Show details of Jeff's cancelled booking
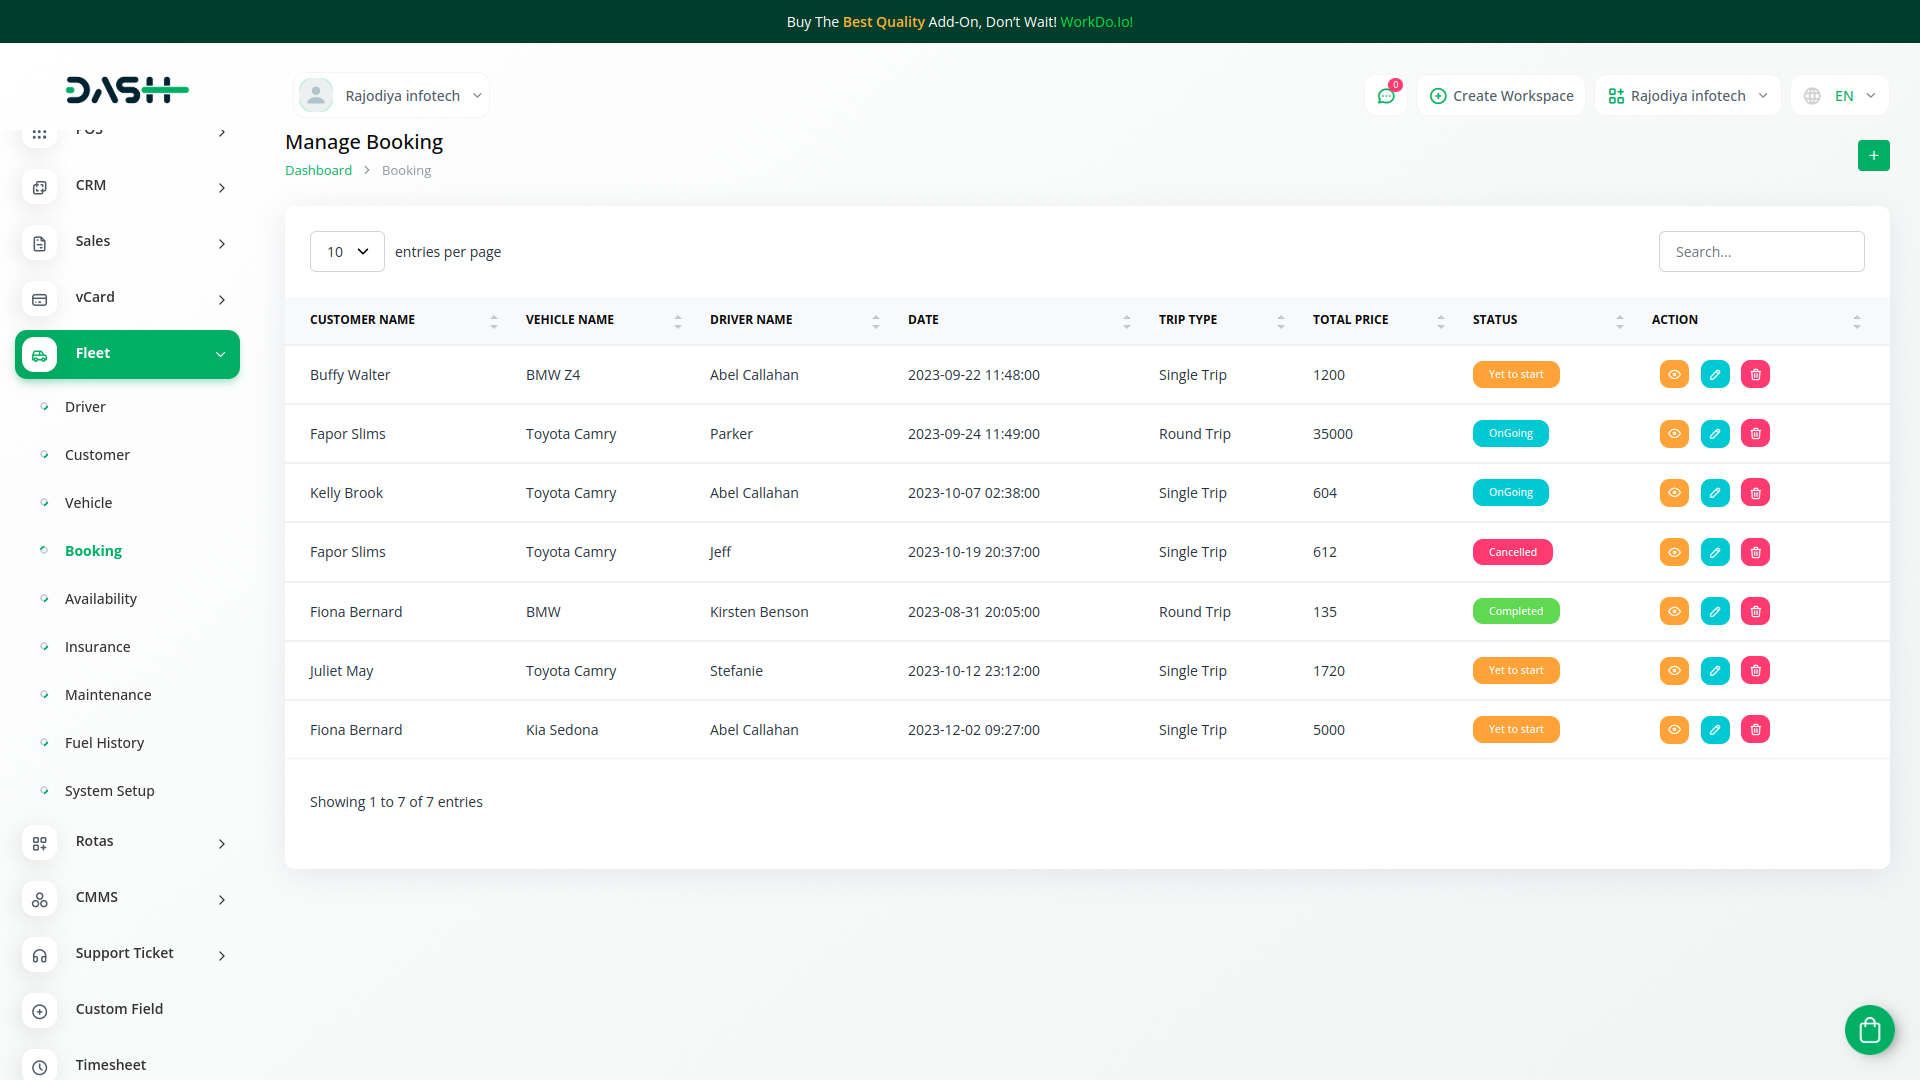 click(x=1674, y=552)
